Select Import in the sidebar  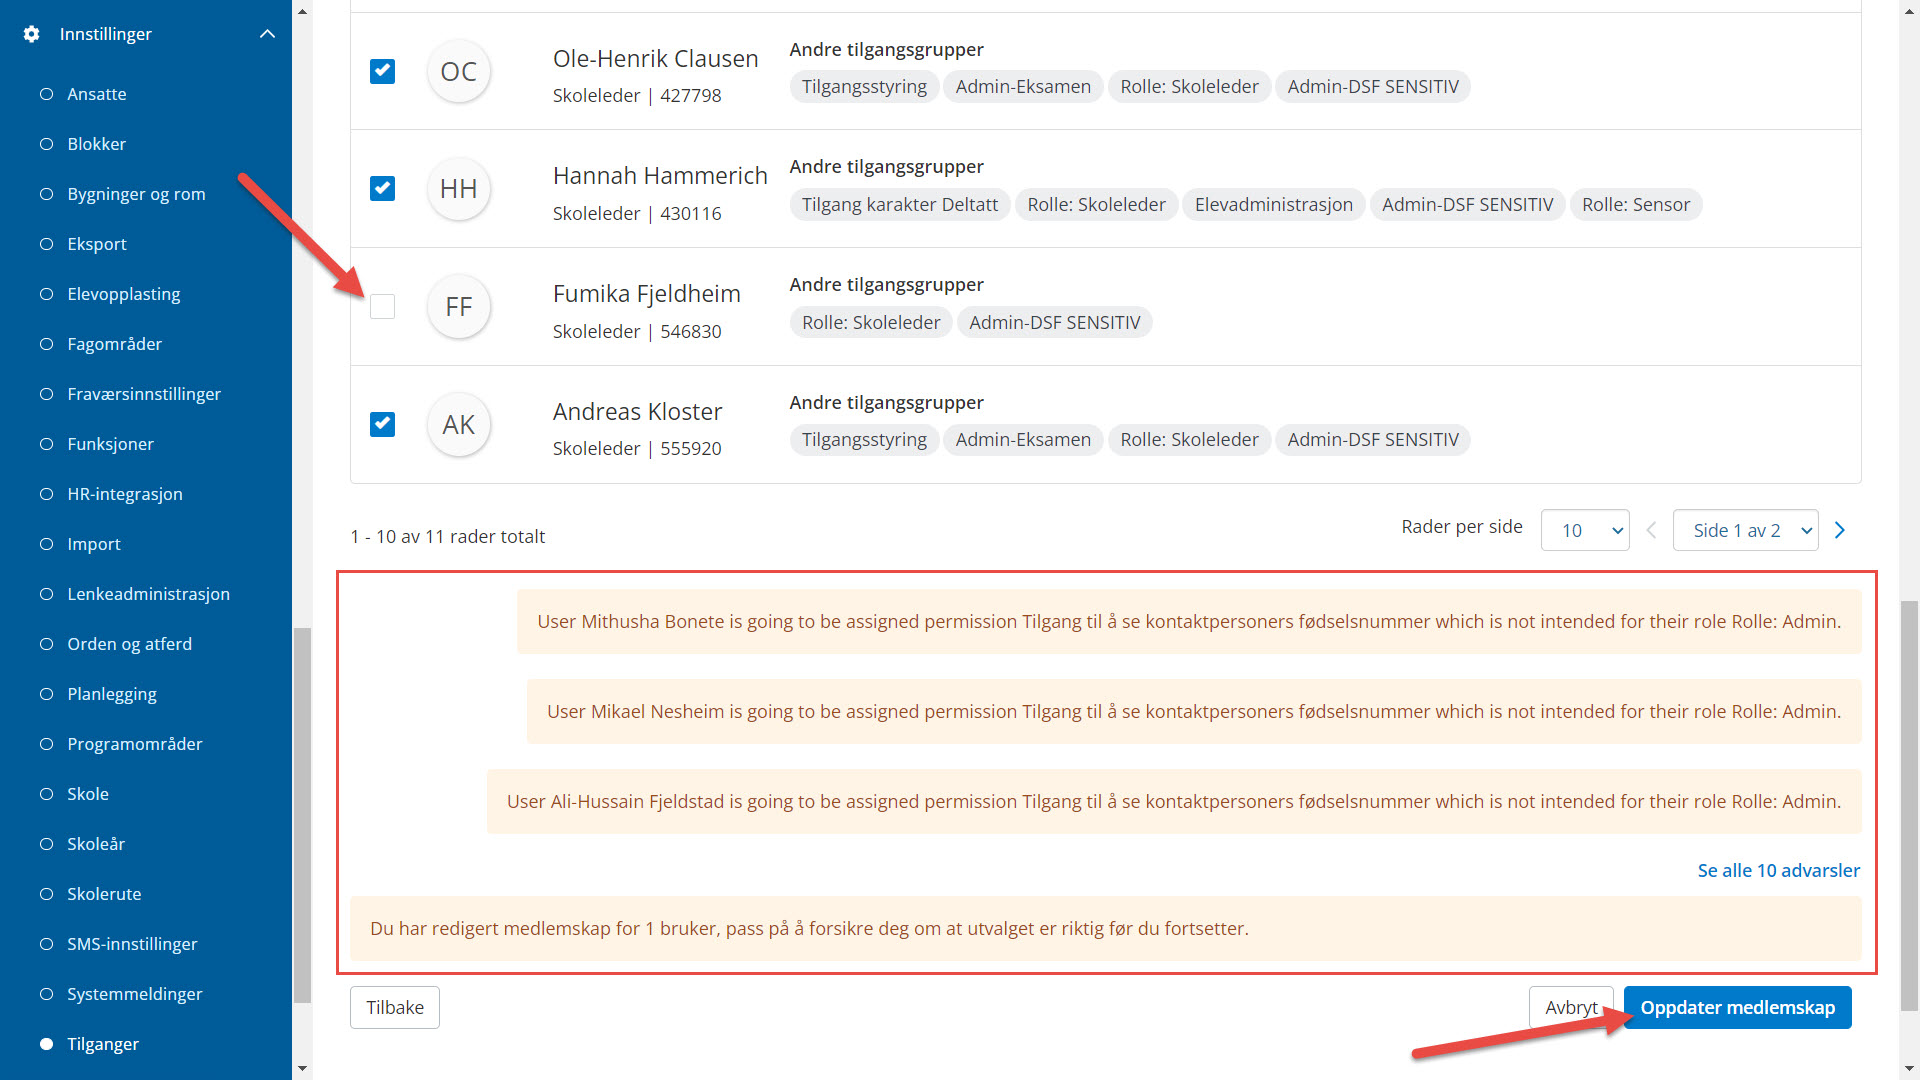93,544
